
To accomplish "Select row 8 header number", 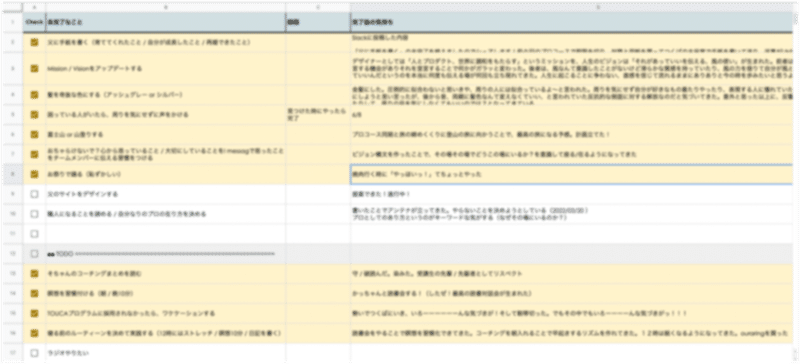I will pyautogui.click(x=12, y=174).
